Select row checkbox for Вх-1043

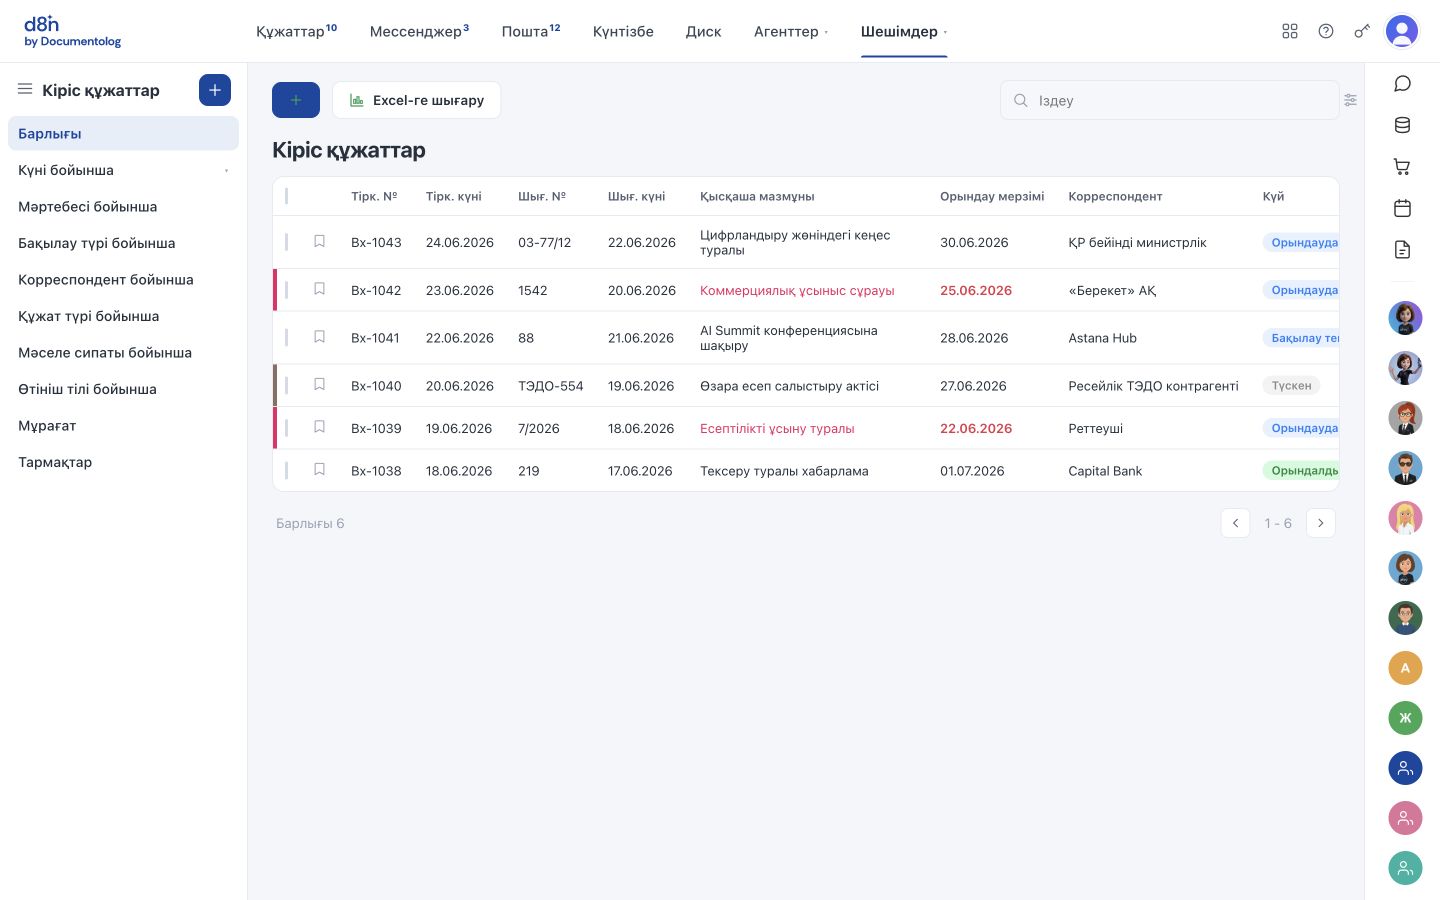pyautogui.click(x=287, y=242)
